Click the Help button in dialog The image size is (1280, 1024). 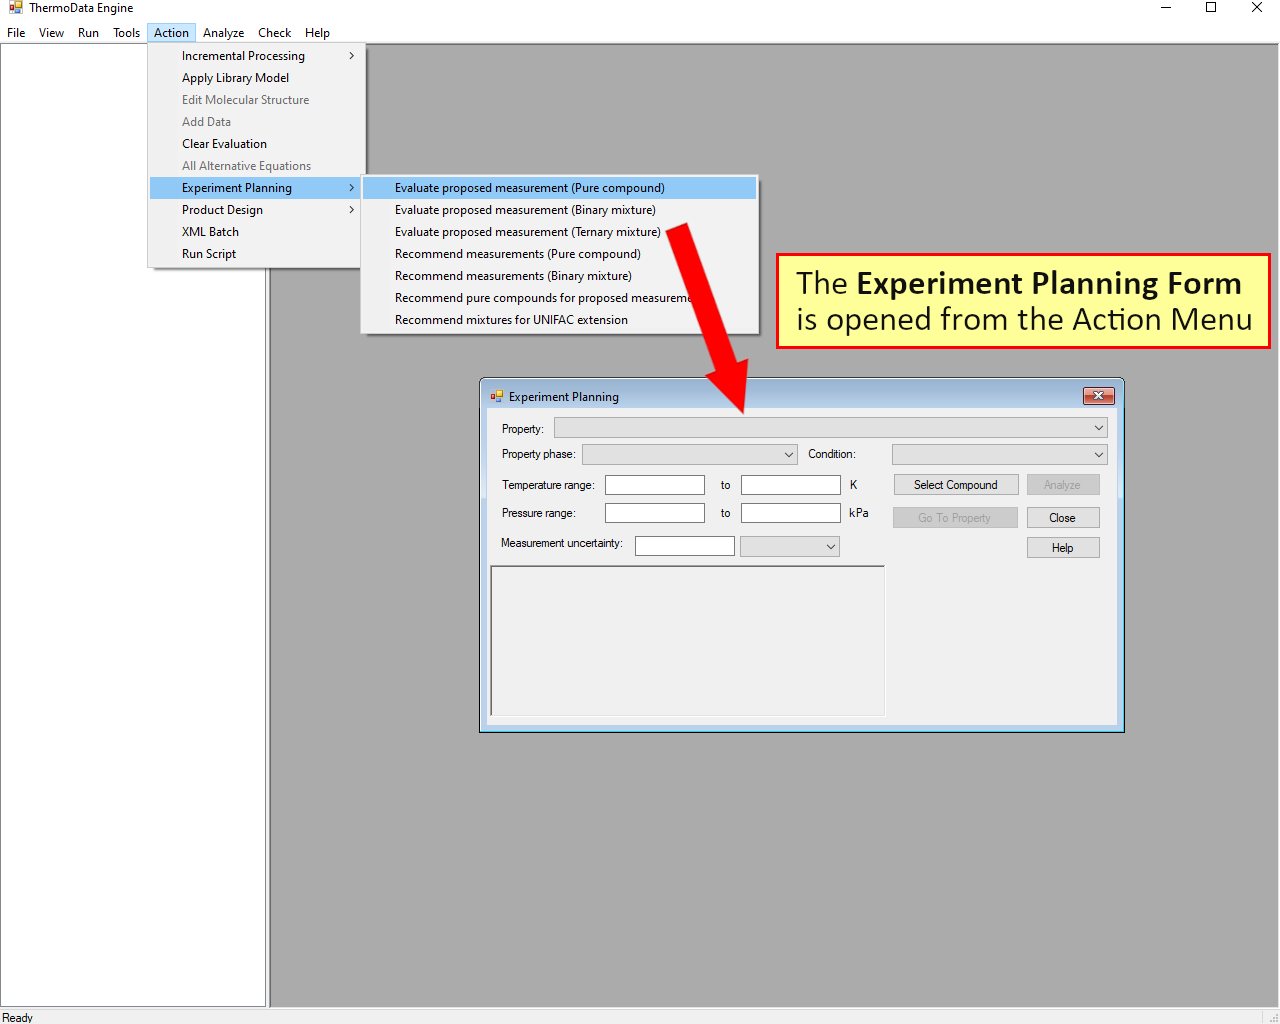pyautogui.click(x=1062, y=548)
